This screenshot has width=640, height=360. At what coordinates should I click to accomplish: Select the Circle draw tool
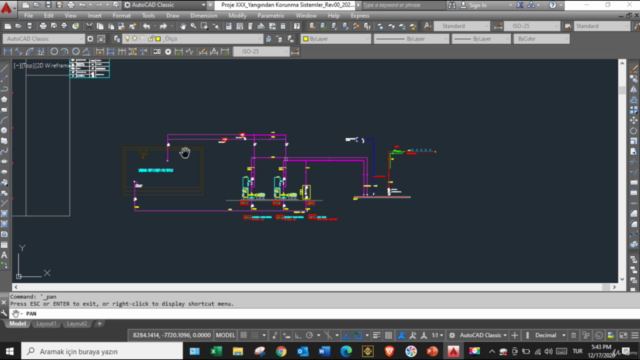4,131
